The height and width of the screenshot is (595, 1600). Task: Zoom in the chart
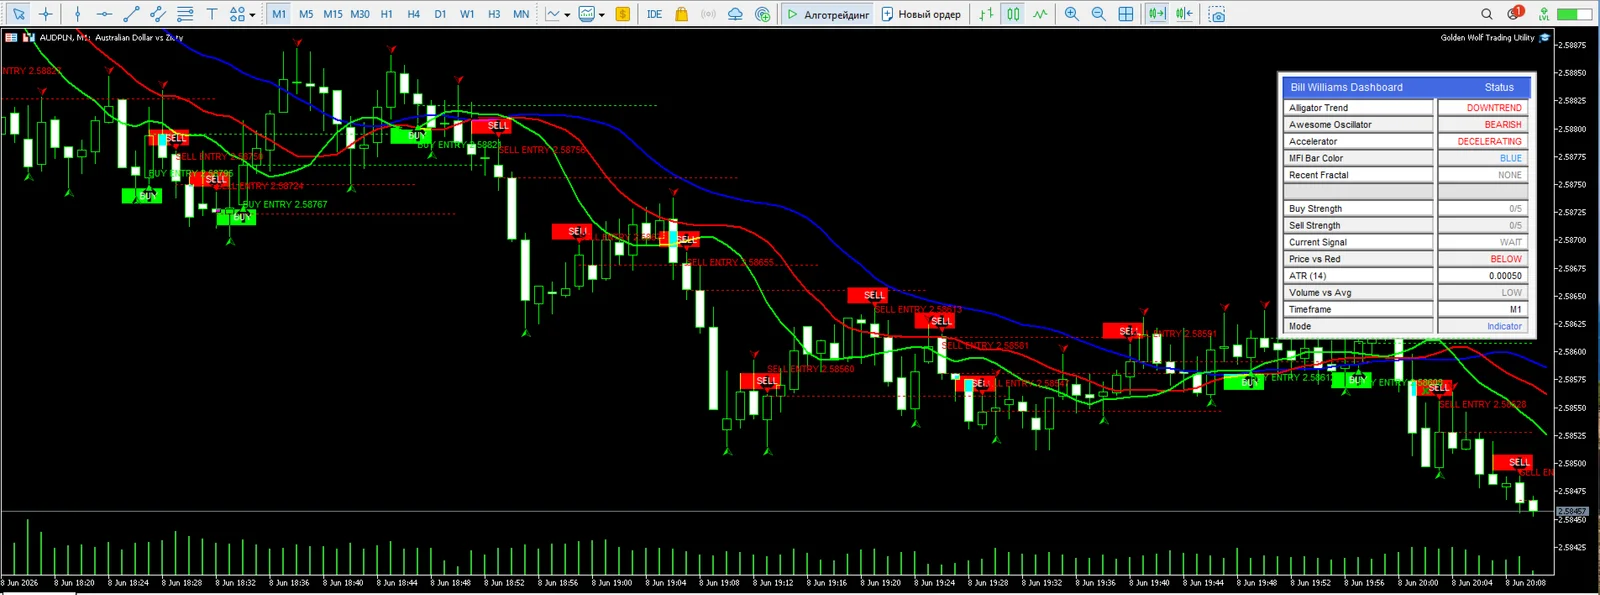tap(1072, 14)
